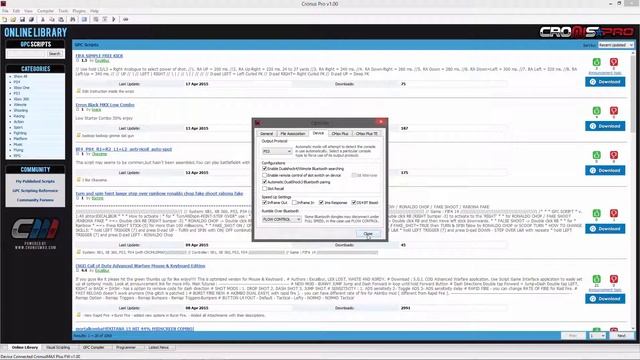Image resolution: width=640 pixels, height=360 pixels.
Task: Open the My Published Scripts link
Action: [35, 181]
